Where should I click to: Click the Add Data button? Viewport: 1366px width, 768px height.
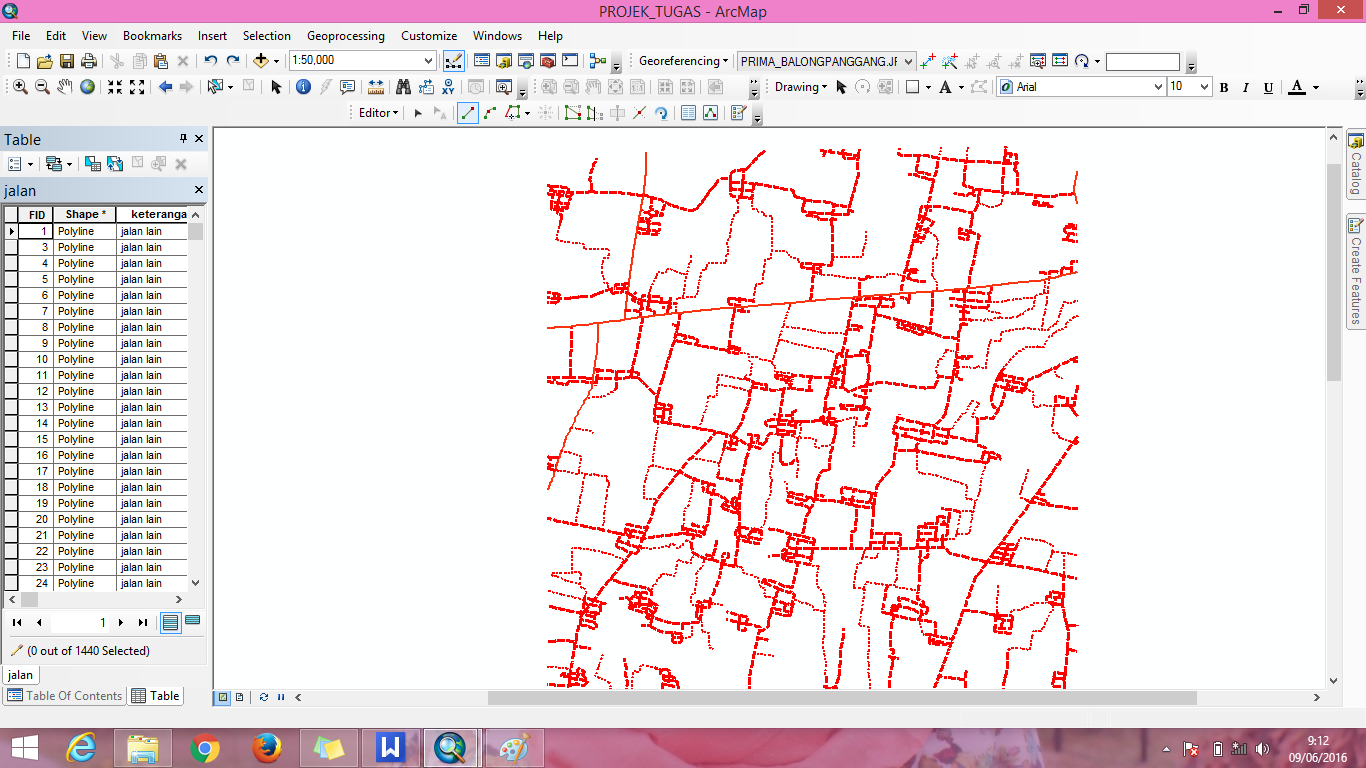pyautogui.click(x=261, y=61)
